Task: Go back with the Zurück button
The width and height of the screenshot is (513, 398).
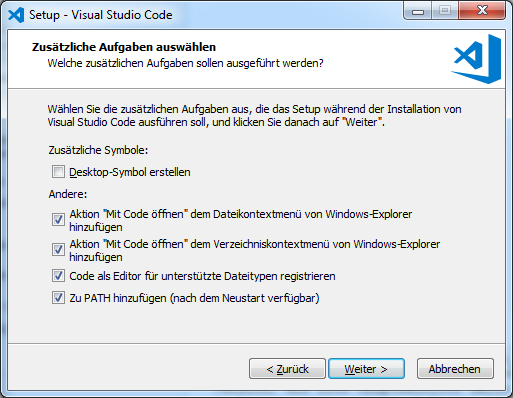Action: click(287, 369)
